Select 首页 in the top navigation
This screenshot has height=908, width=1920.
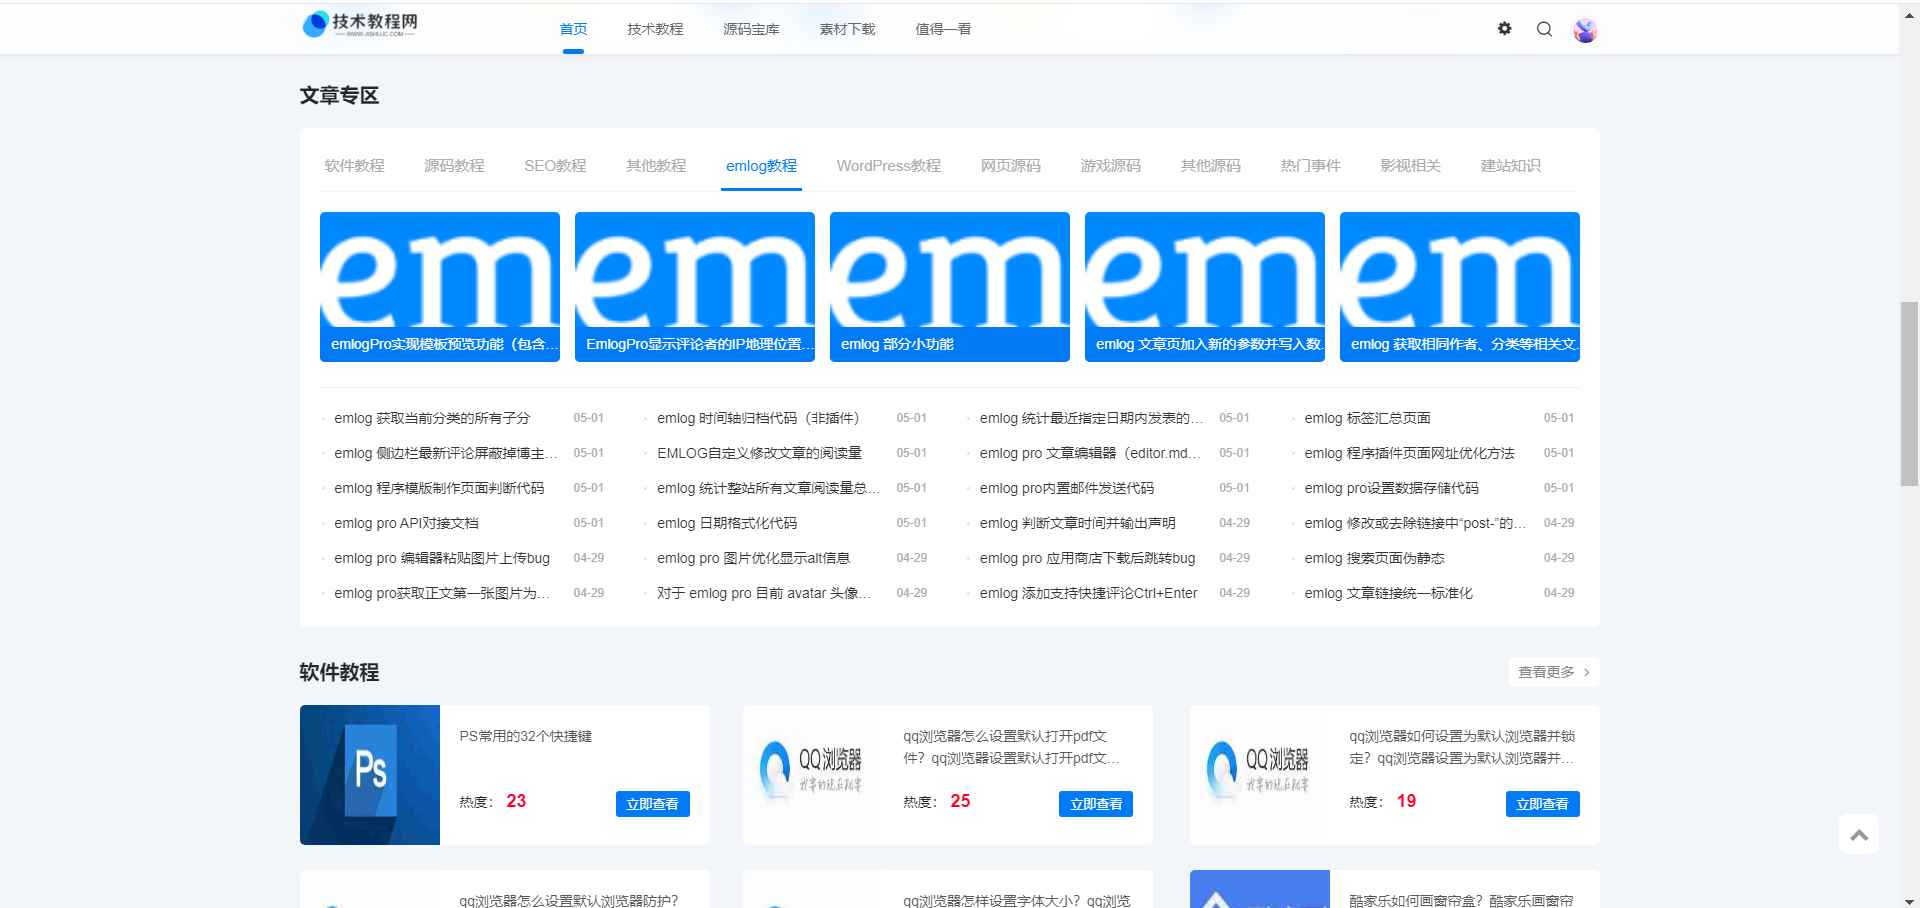point(573,29)
